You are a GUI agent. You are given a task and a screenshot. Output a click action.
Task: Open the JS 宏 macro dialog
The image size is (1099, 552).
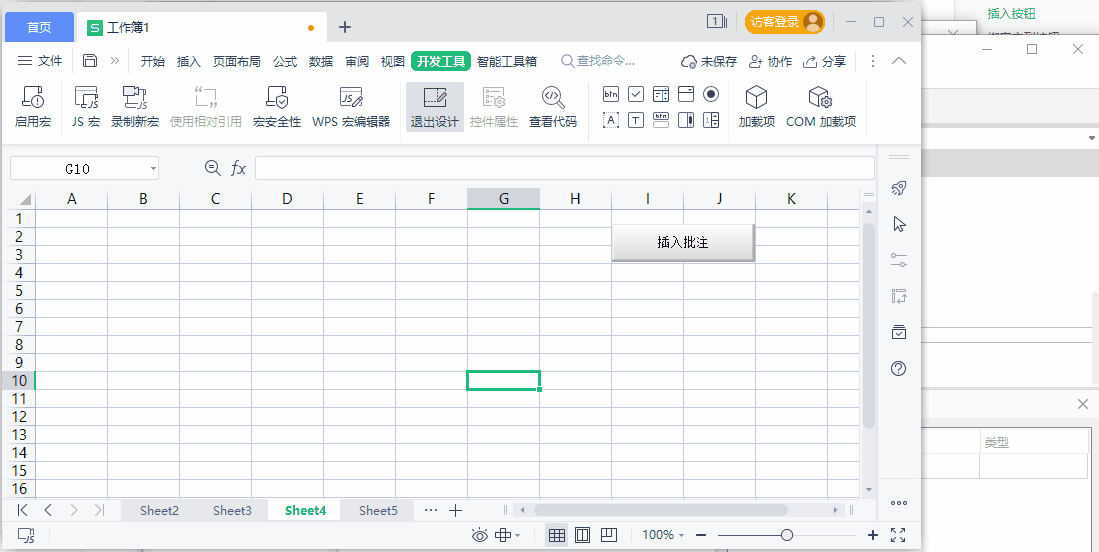(x=86, y=107)
